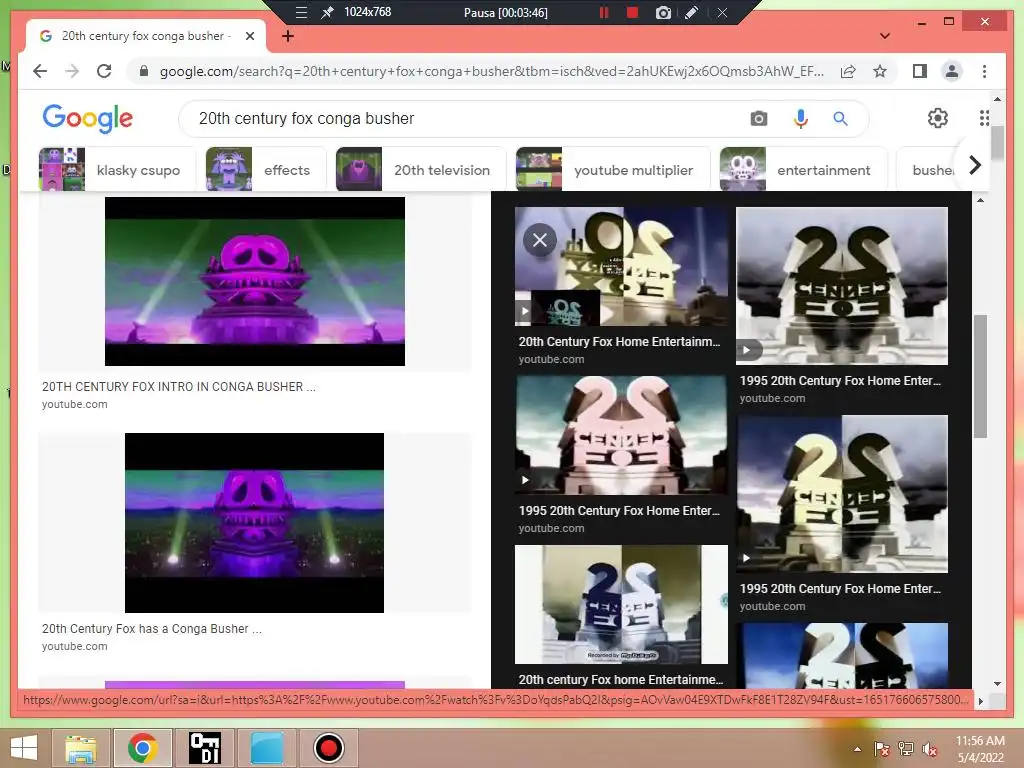Open Windows Start menu

point(24,748)
